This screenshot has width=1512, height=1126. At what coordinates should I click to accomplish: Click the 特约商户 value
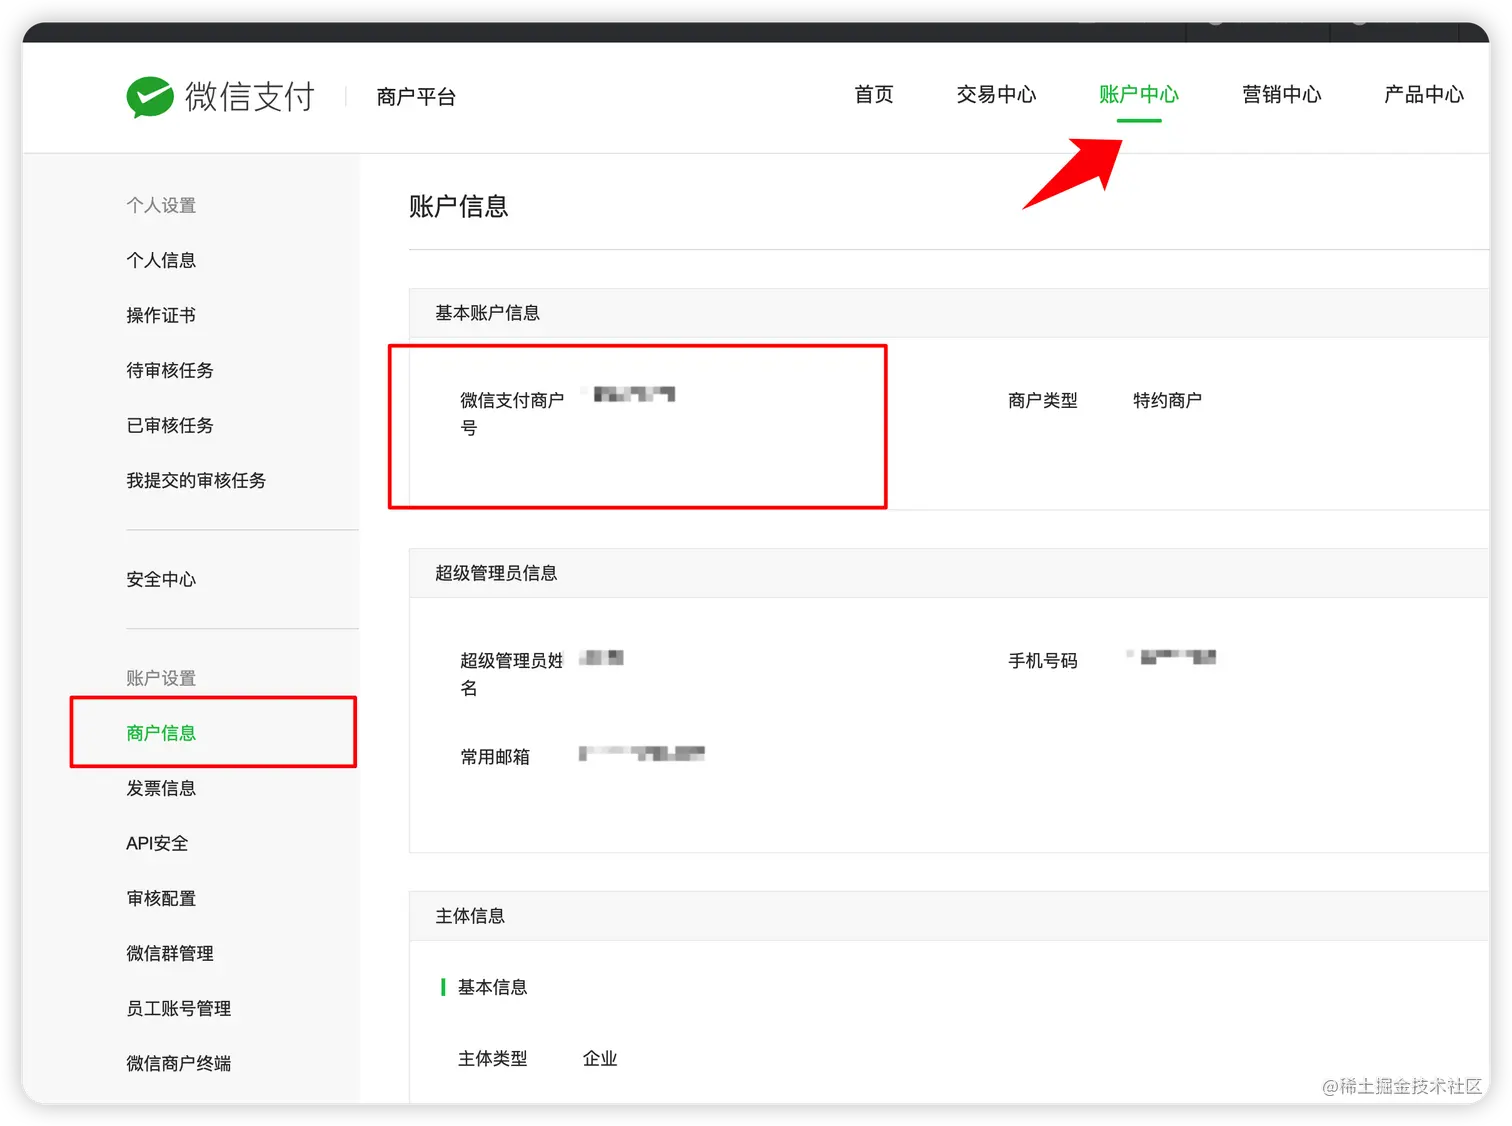click(1167, 400)
